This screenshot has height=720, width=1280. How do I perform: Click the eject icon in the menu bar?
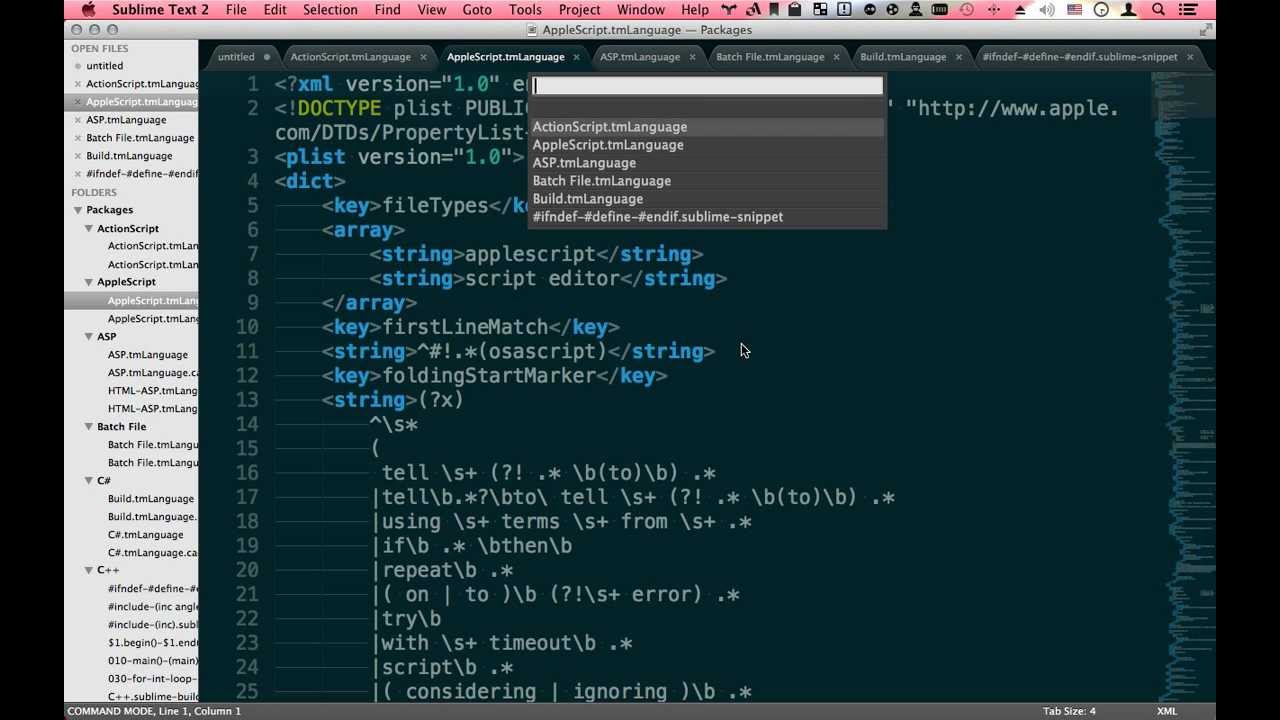(x=1020, y=10)
